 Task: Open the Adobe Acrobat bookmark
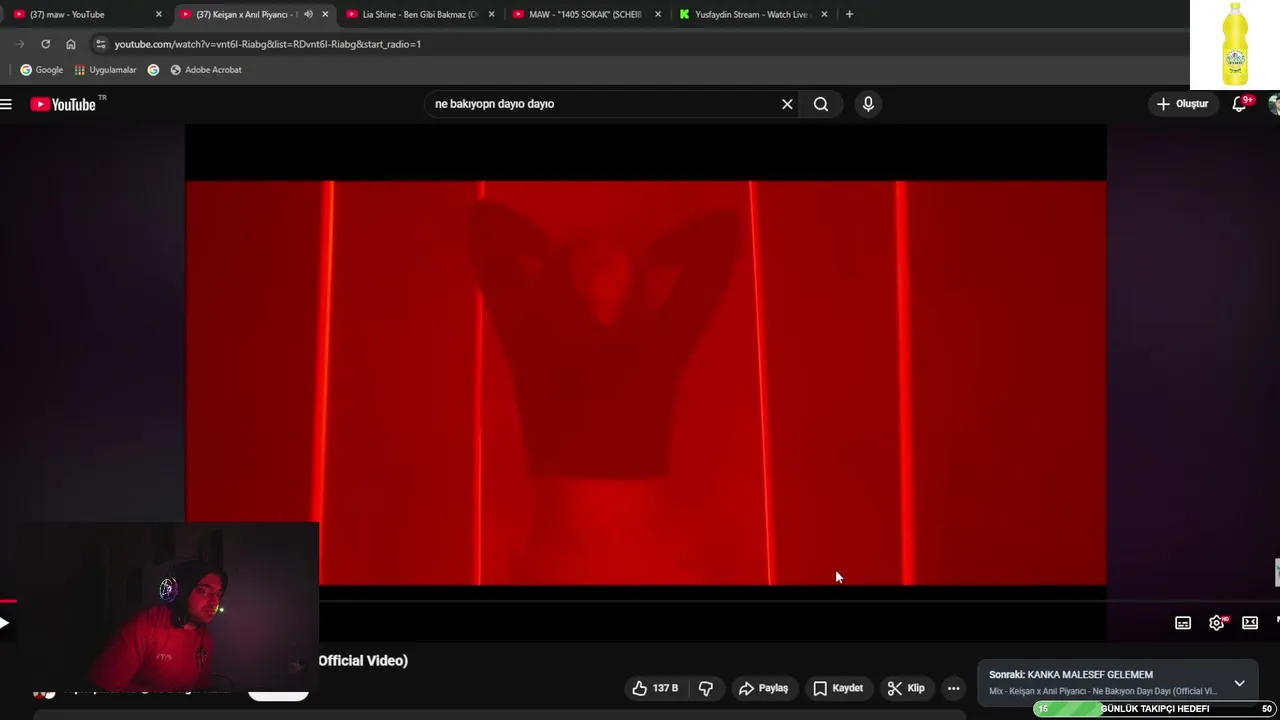point(205,70)
